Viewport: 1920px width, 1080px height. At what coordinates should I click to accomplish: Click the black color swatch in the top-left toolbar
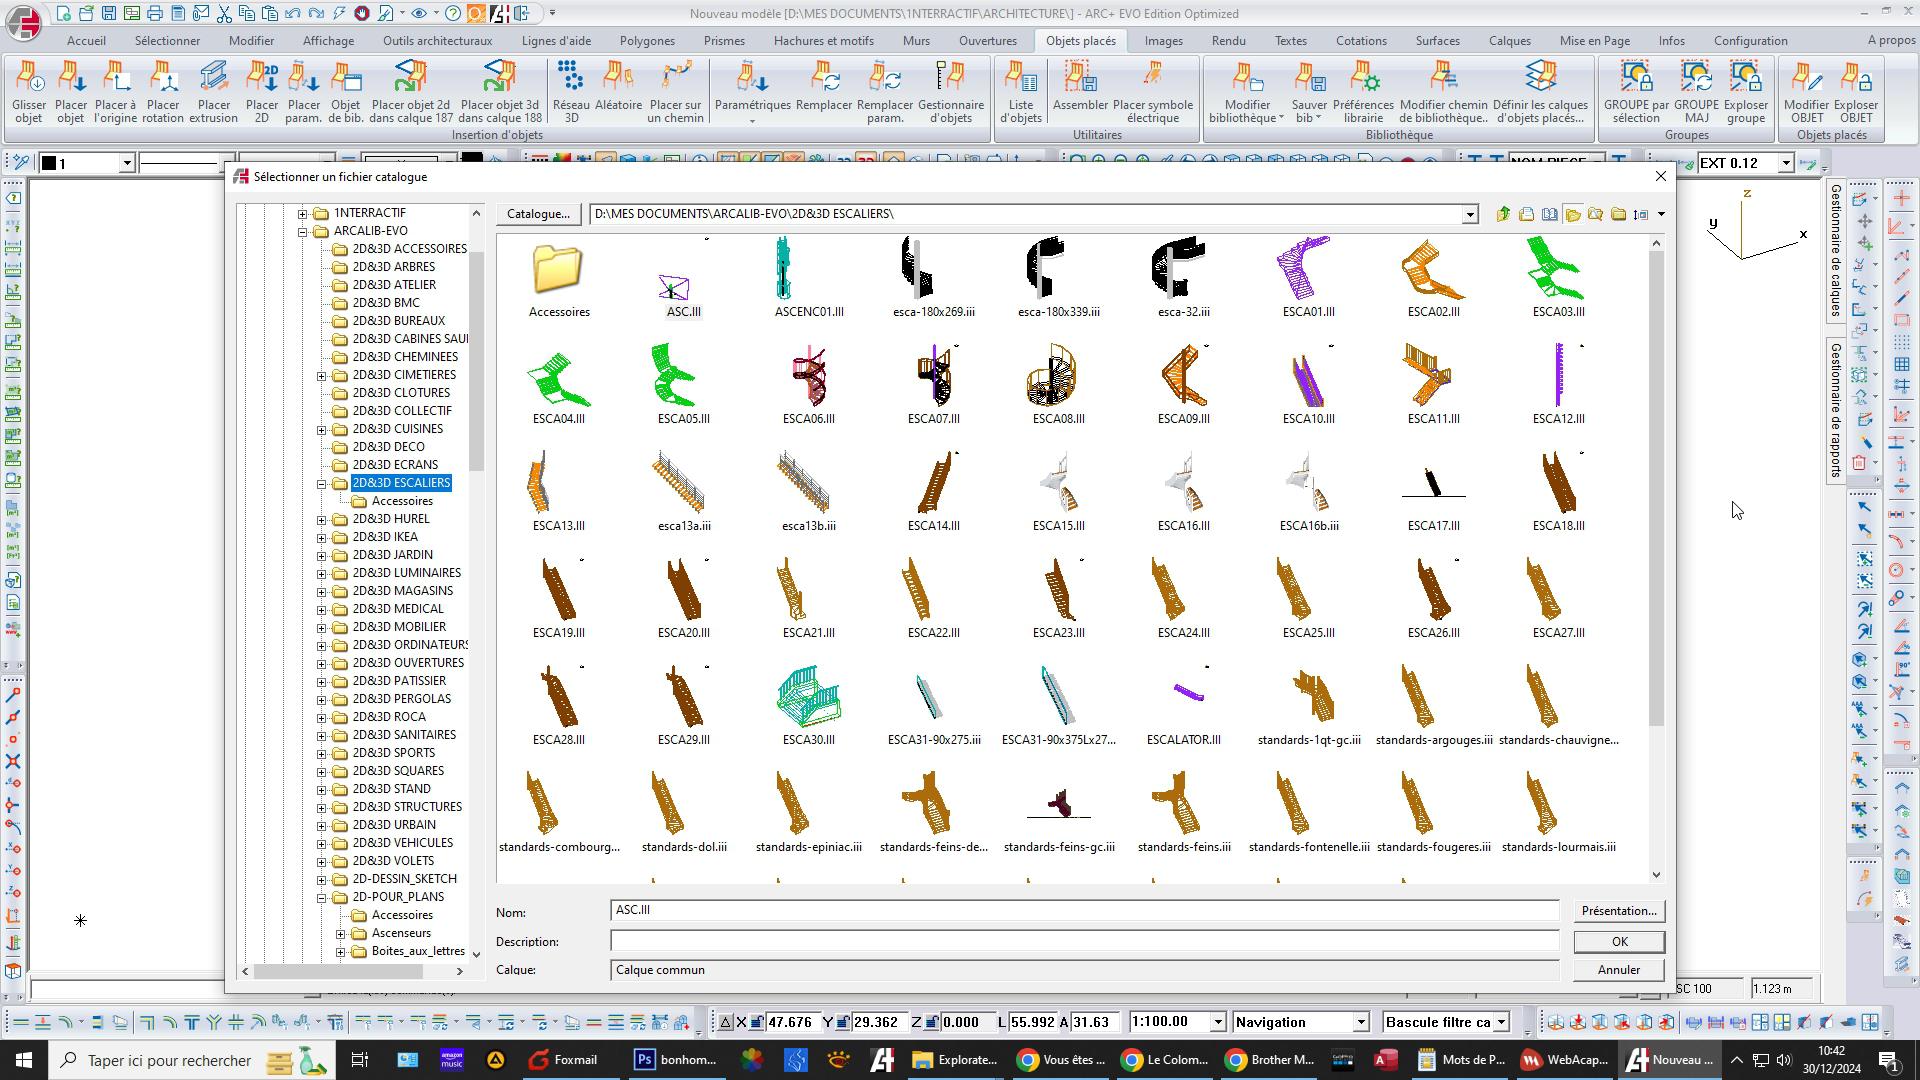click(x=49, y=163)
